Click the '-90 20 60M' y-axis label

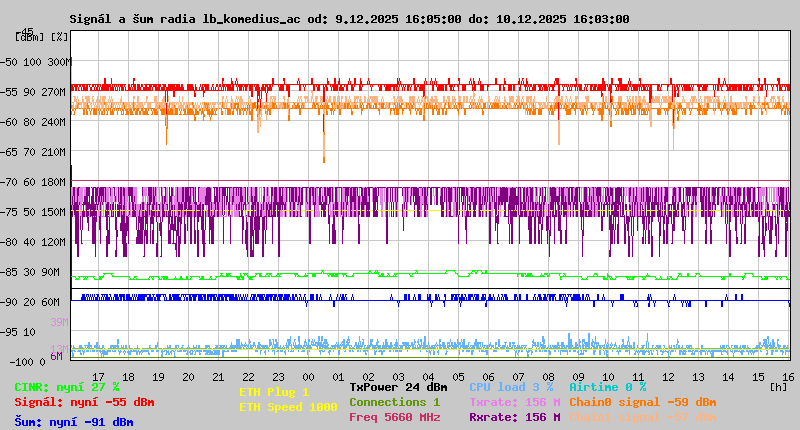click(x=30, y=302)
